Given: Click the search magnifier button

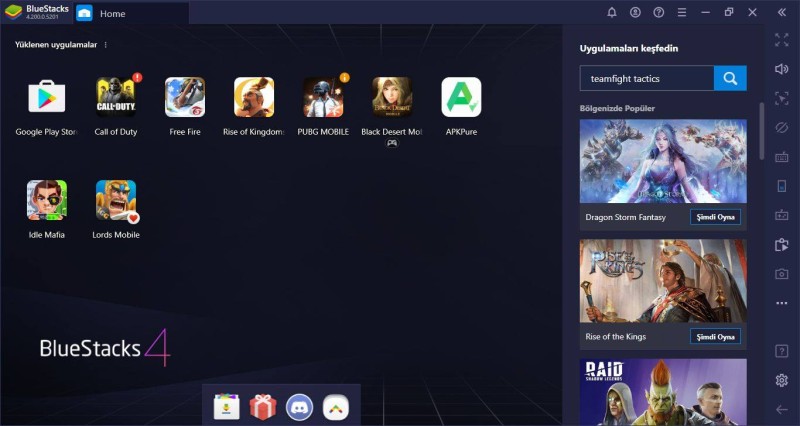Looking at the screenshot, I should (x=730, y=78).
